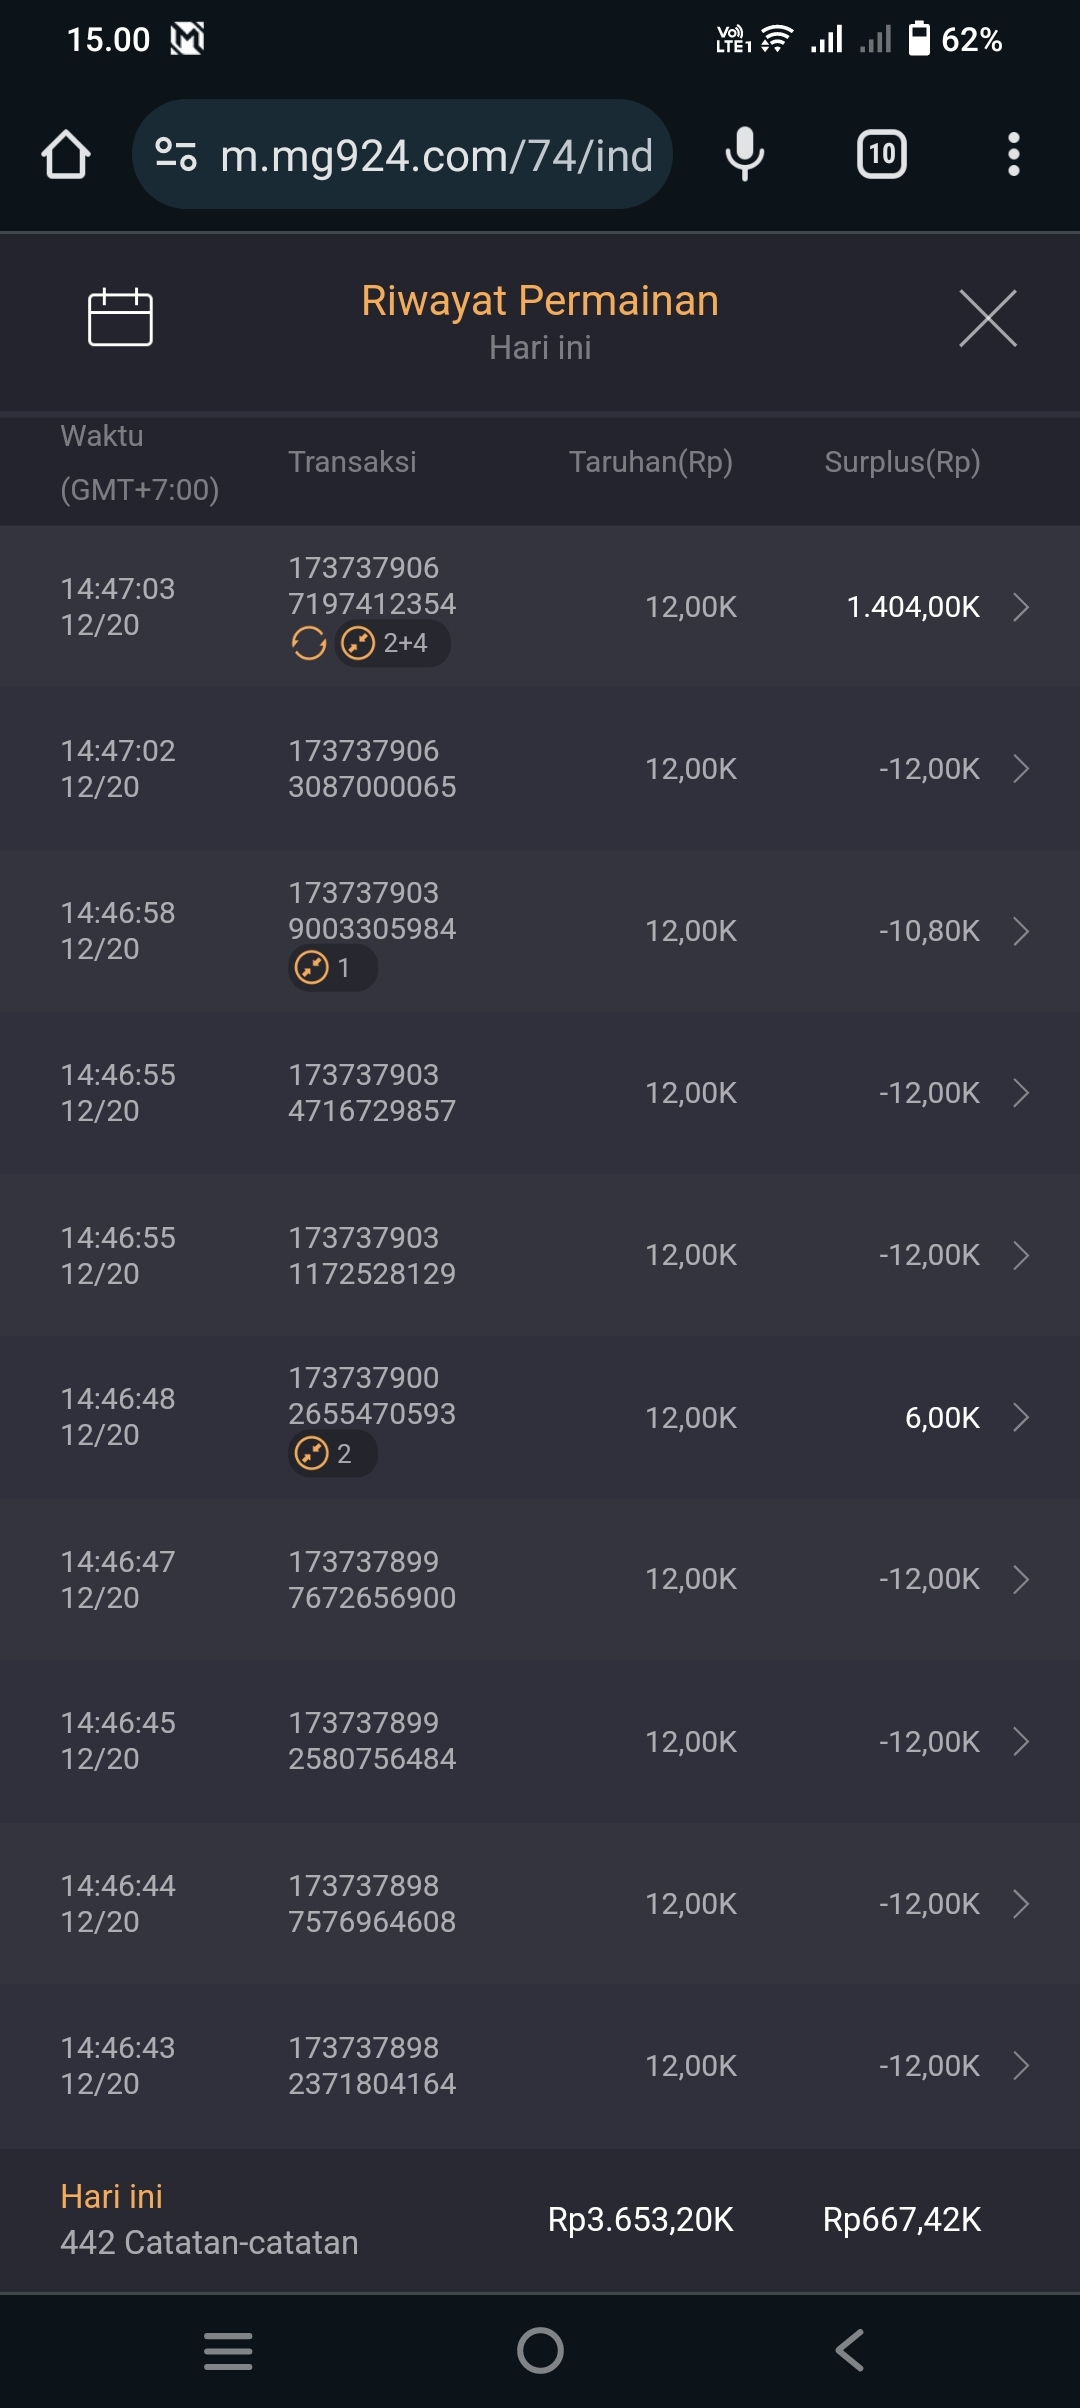
Task: Open transaction 173737899 7672656900 row
Action: click(x=540, y=1580)
